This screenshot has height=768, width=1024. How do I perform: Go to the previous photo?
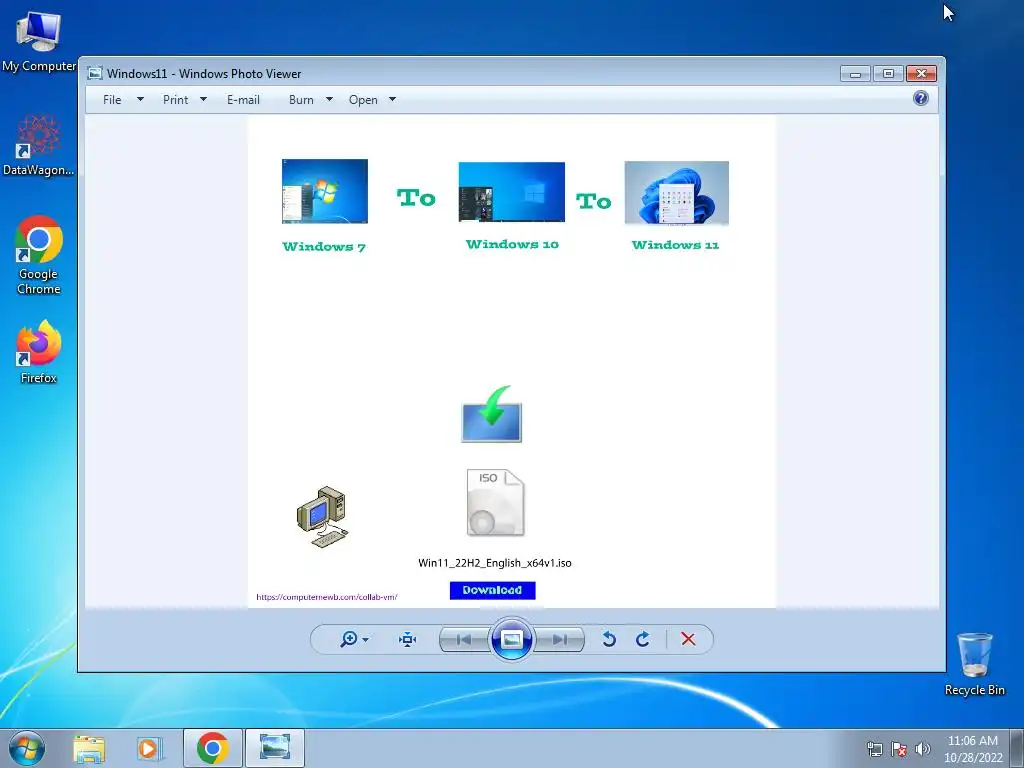click(x=464, y=639)
